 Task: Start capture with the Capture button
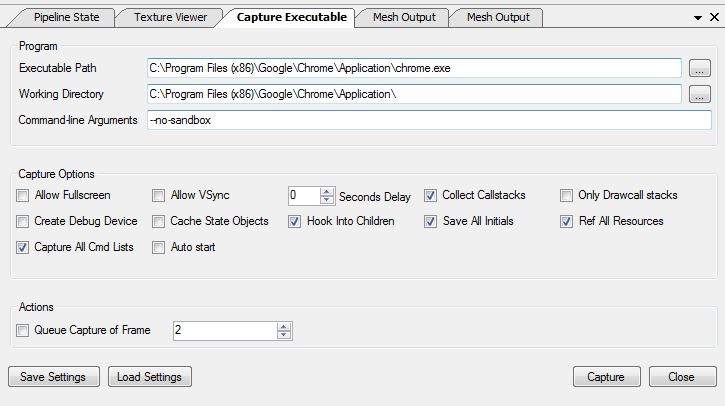tap(606, 377)
